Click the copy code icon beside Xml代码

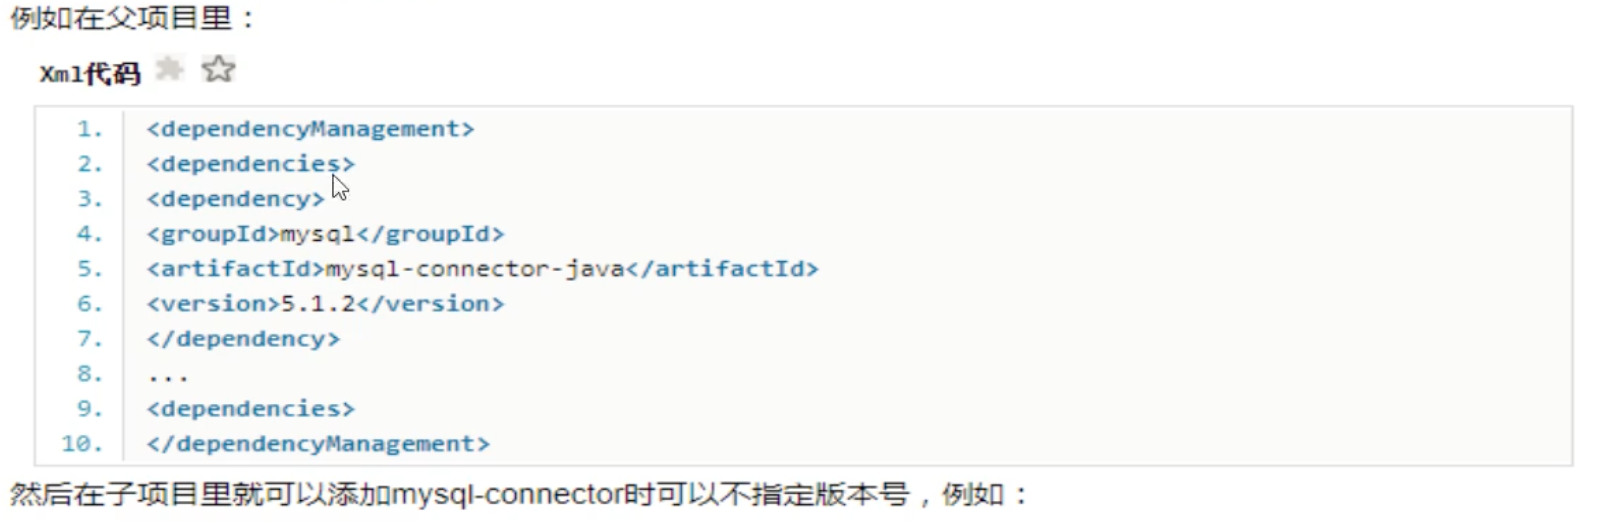(170, 69)
